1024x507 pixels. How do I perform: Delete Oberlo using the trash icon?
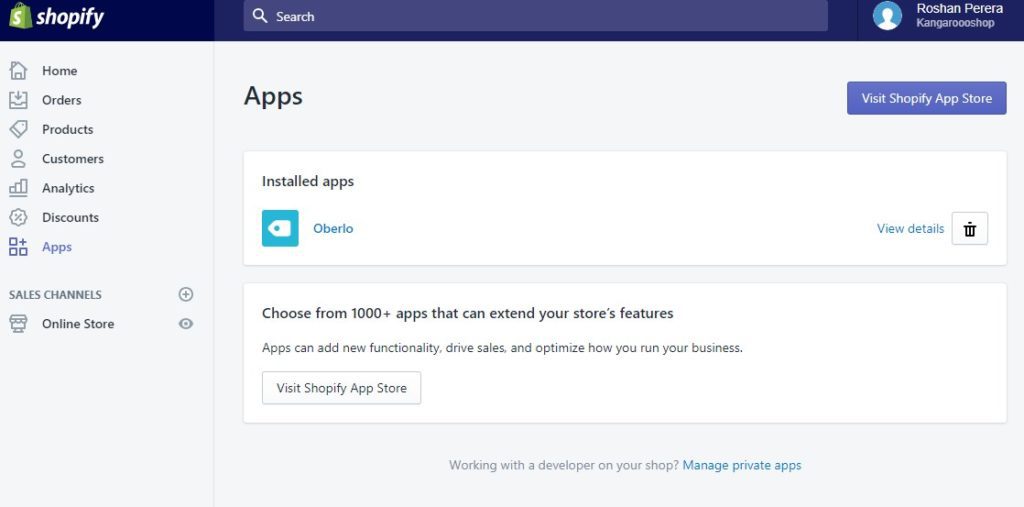point(970,229)
